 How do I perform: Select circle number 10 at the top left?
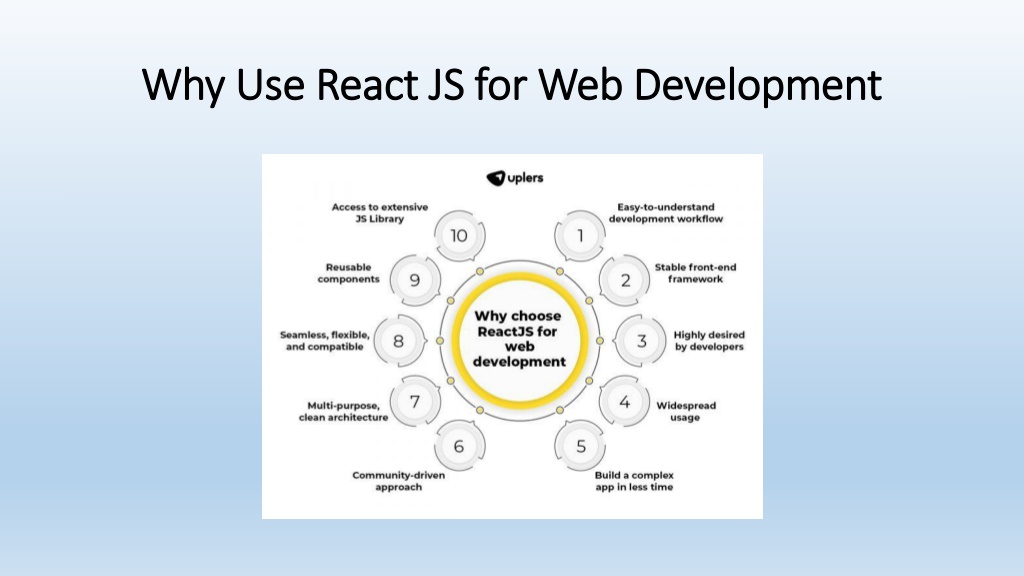[458, 236]
